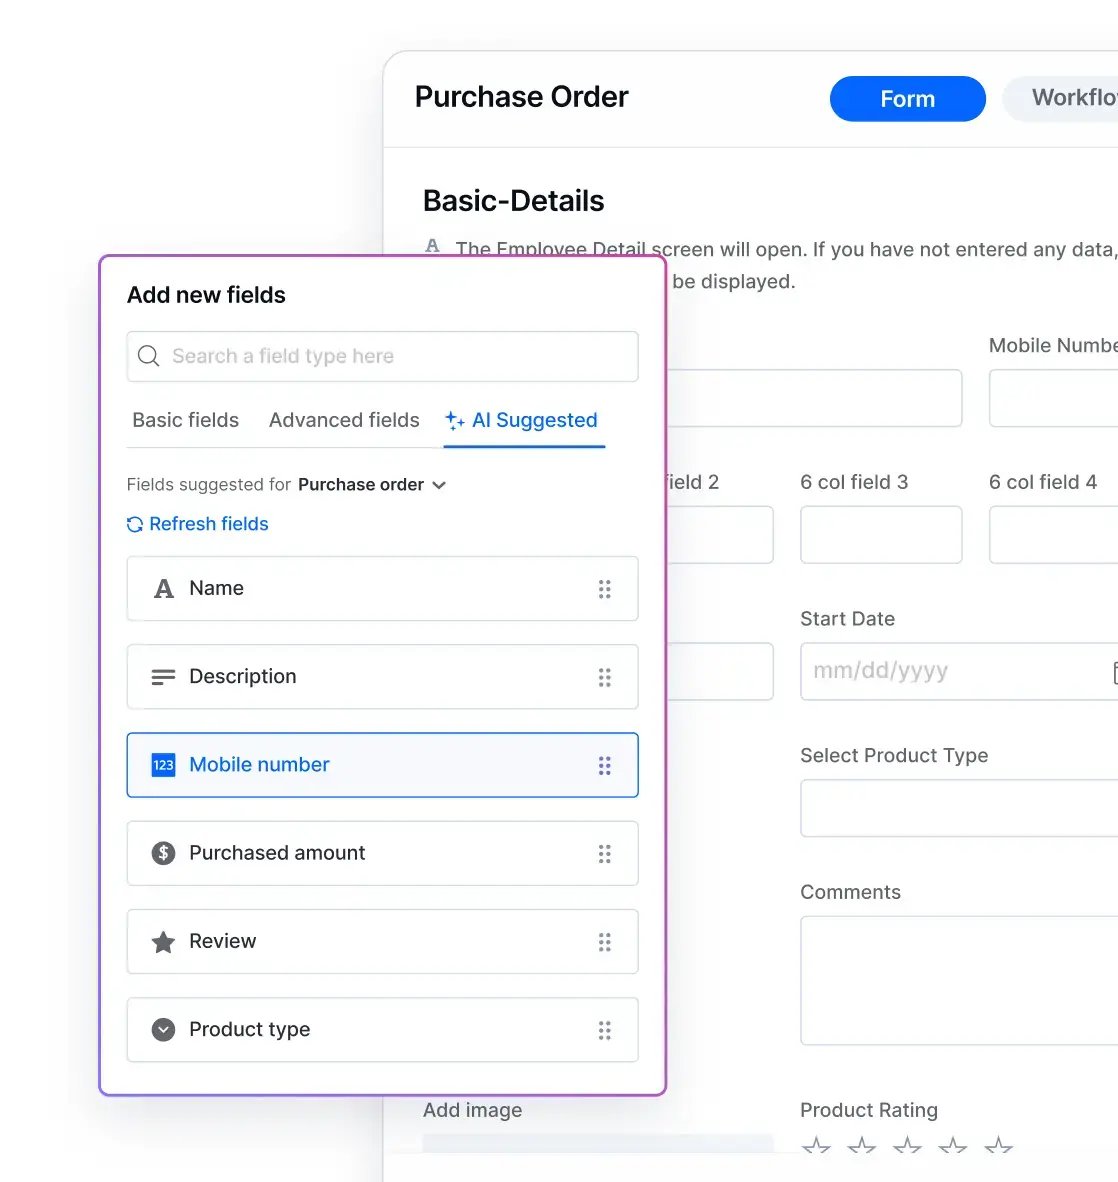Click the search magnifier icon
The width and height of the screenshot is (1118, 1182).
(149, 356)
